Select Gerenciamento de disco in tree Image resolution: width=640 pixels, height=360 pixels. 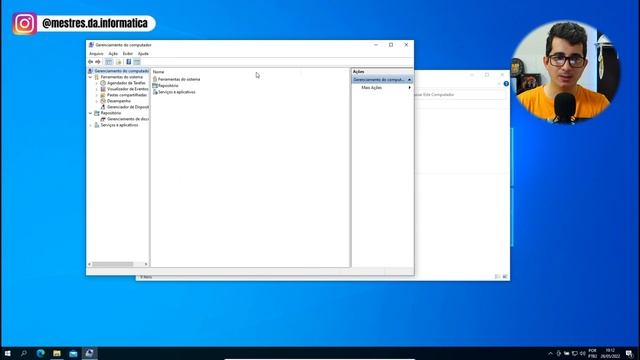[128, 119]
